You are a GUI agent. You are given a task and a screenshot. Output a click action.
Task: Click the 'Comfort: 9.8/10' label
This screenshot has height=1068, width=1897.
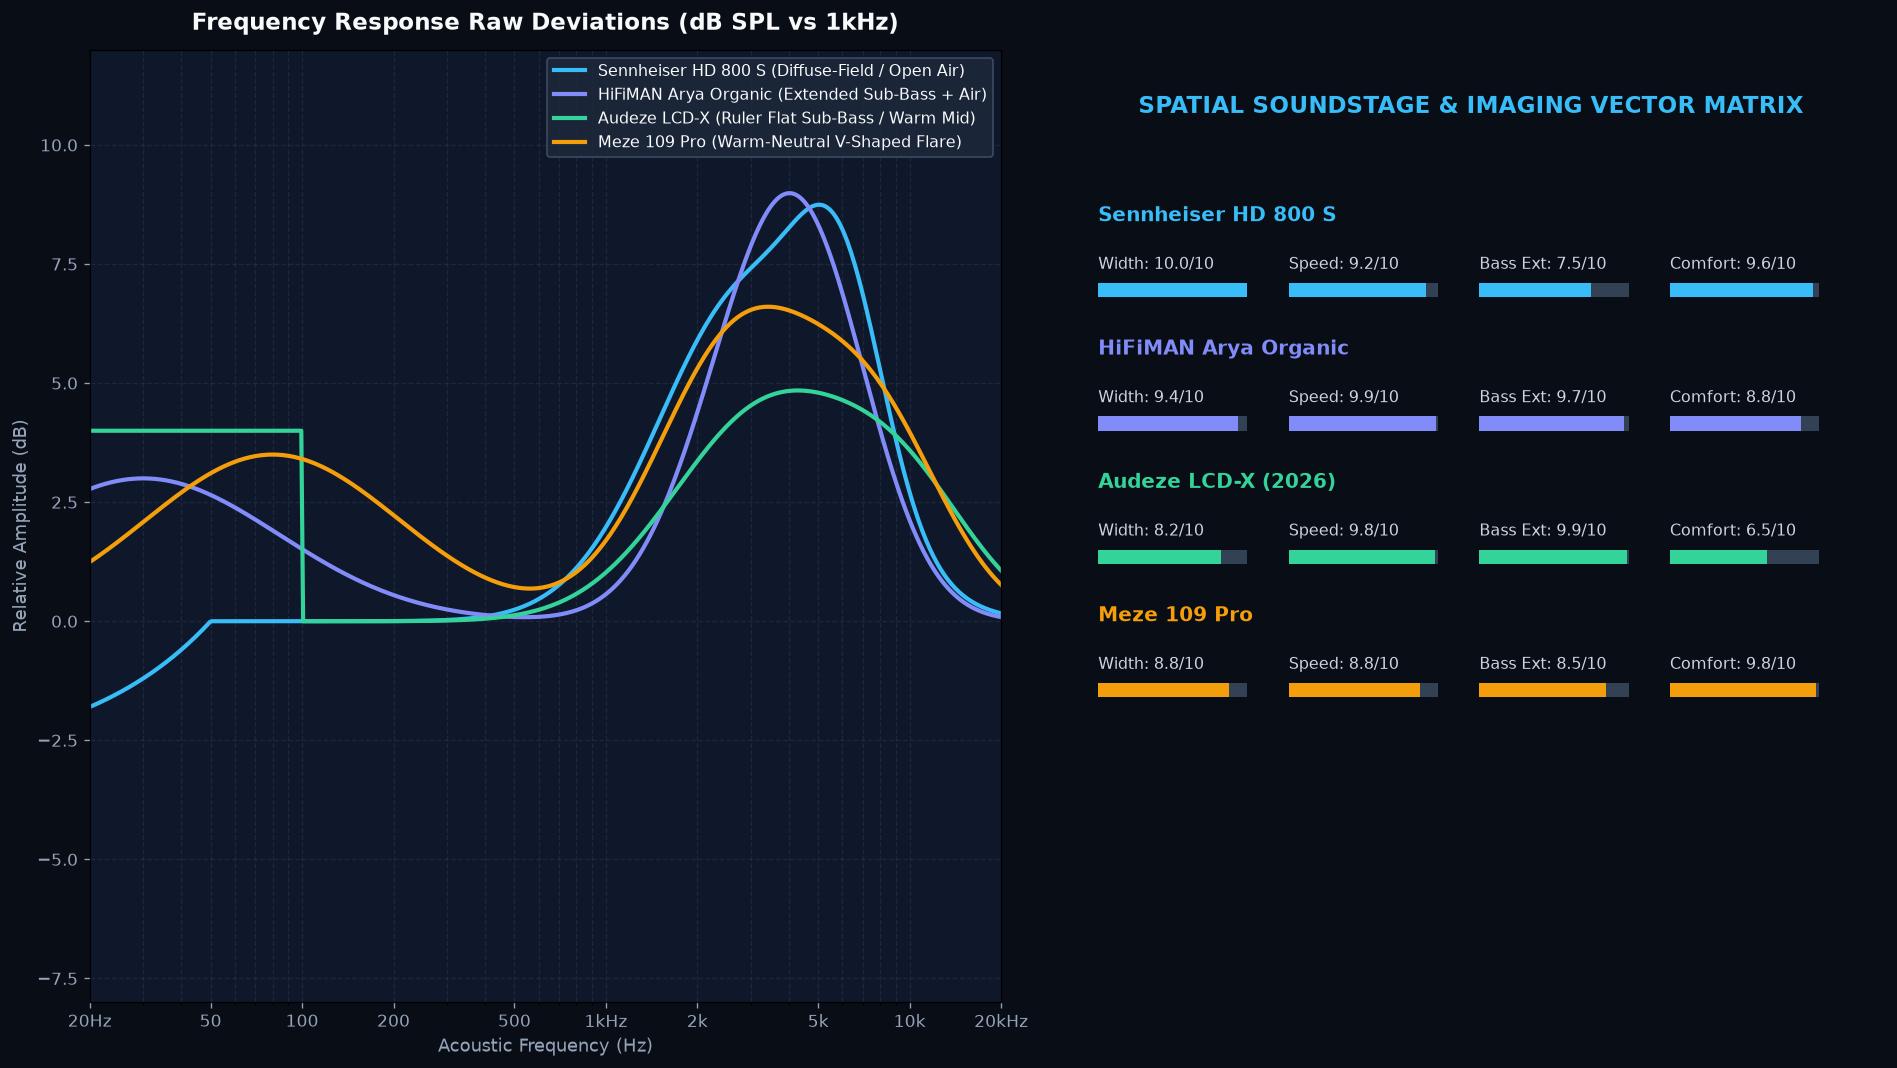1733,664
